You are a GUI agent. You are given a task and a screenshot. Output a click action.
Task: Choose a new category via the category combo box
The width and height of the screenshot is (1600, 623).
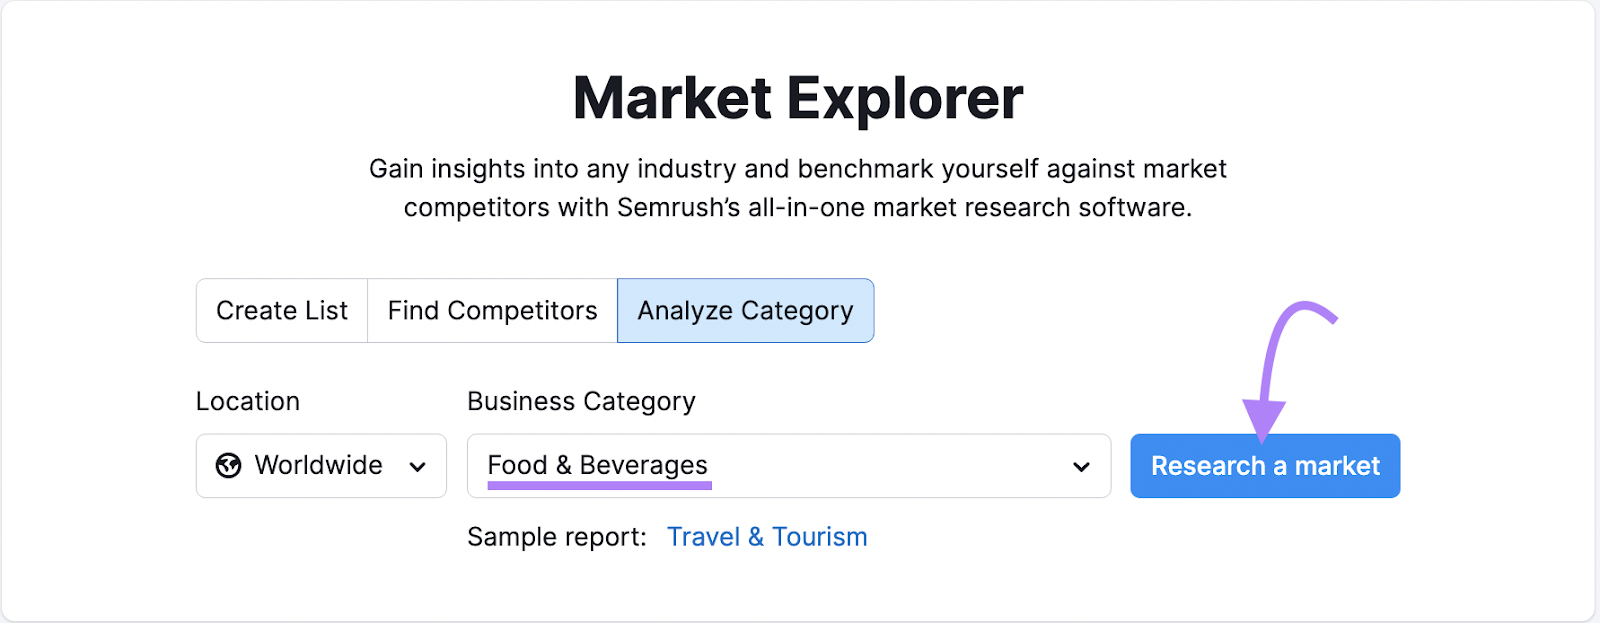coord(789,465)
